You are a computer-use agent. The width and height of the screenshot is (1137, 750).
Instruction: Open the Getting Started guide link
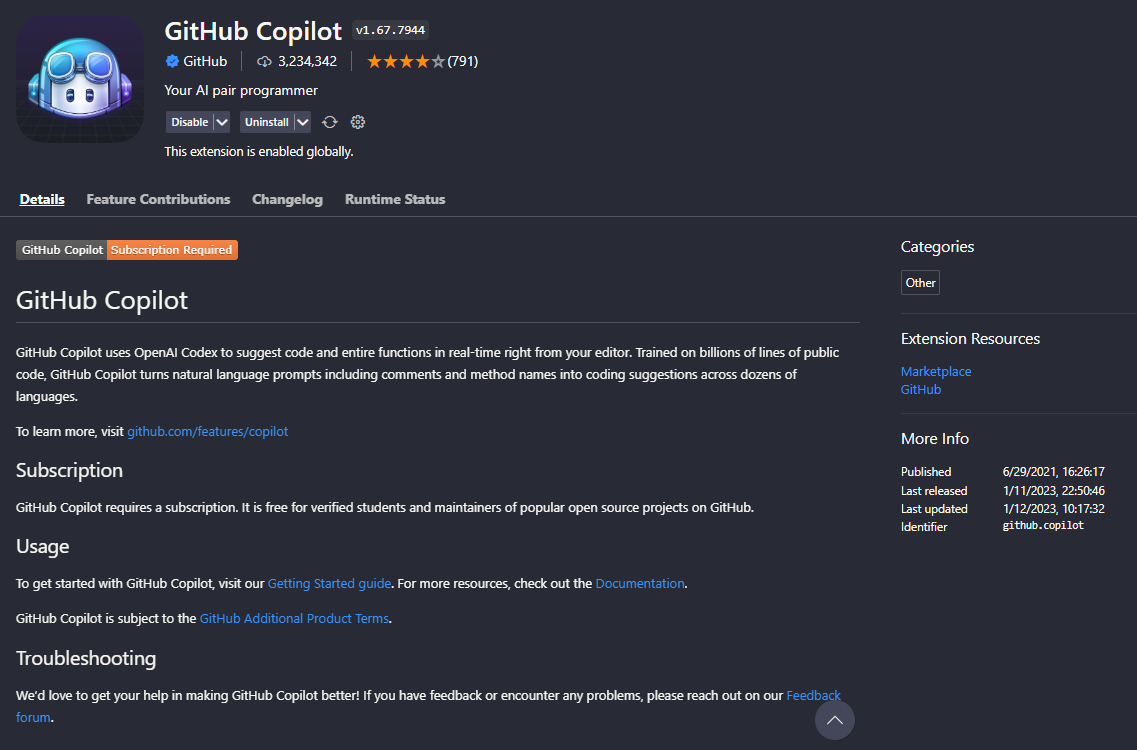pos(330,583)
